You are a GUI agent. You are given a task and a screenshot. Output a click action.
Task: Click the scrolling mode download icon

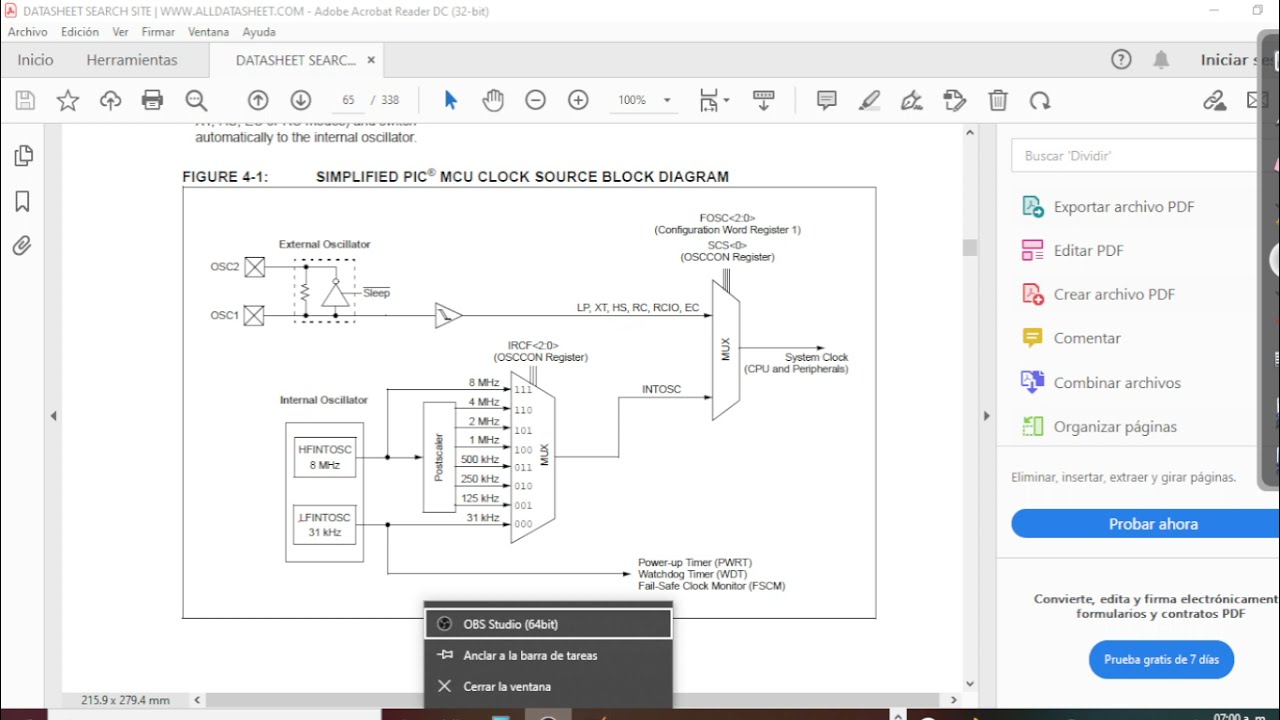click(764, 100)
